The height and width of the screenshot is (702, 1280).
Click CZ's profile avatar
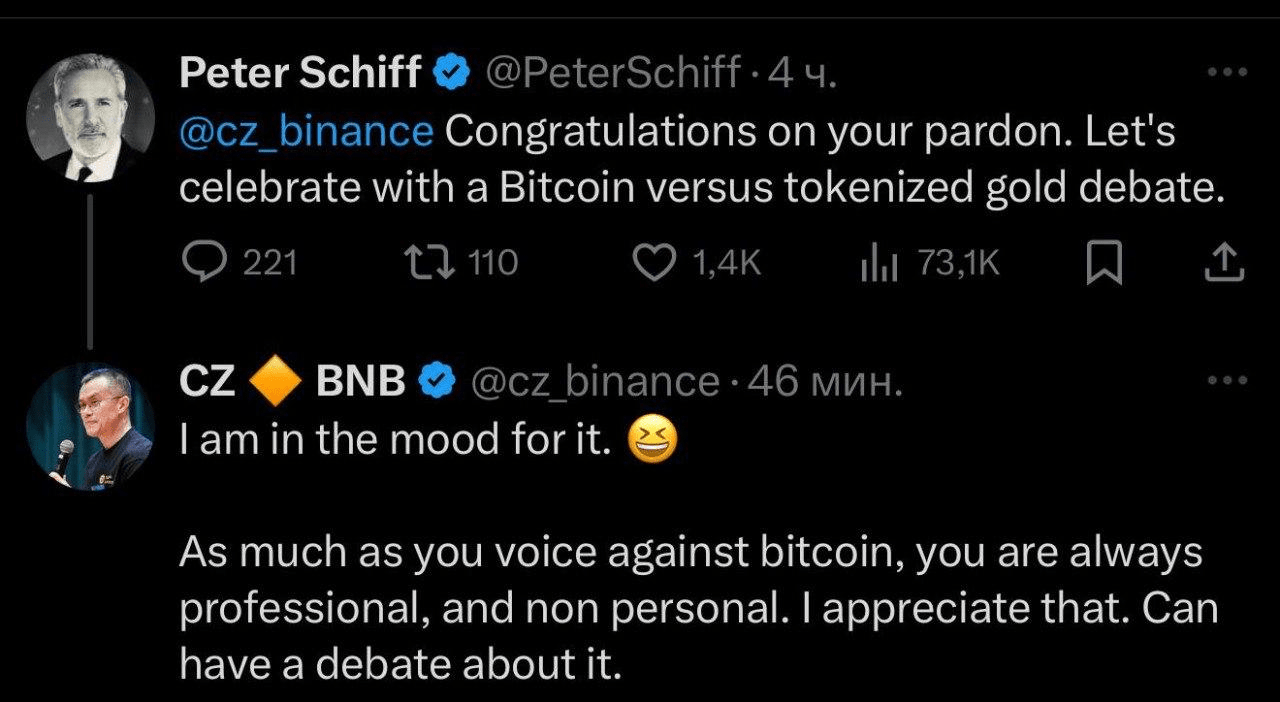(90, 425)
